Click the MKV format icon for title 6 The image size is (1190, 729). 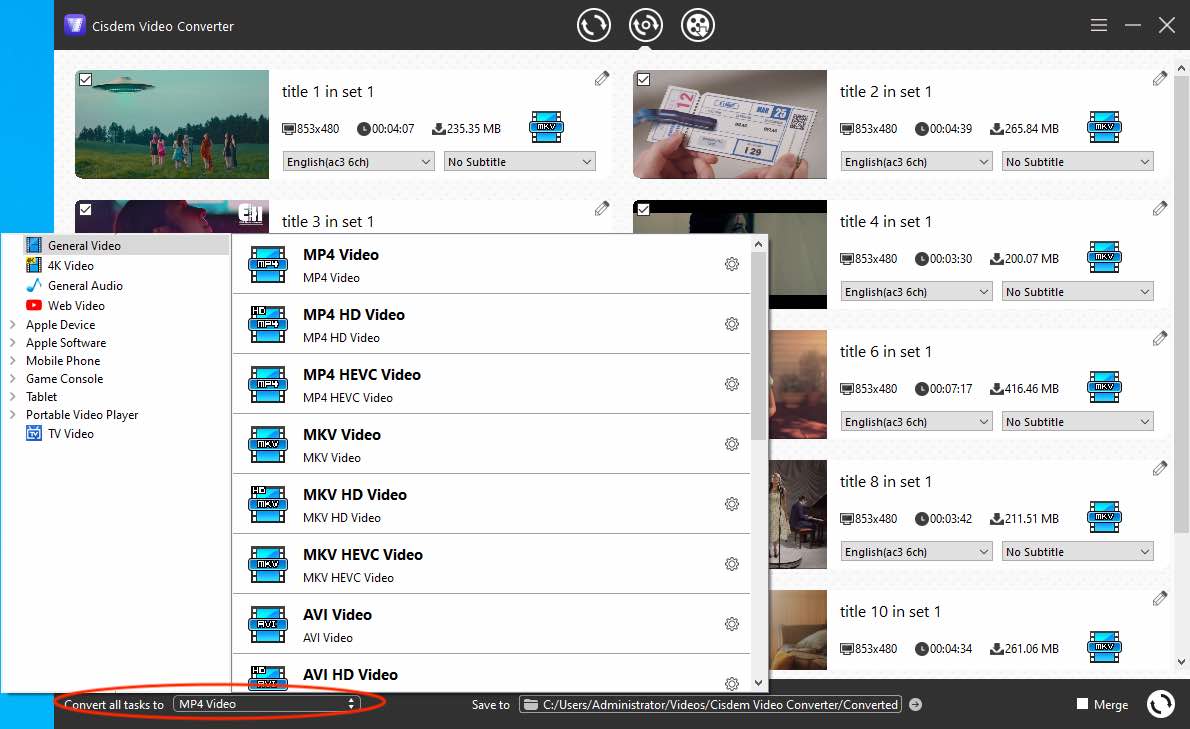pos(1104,387)
